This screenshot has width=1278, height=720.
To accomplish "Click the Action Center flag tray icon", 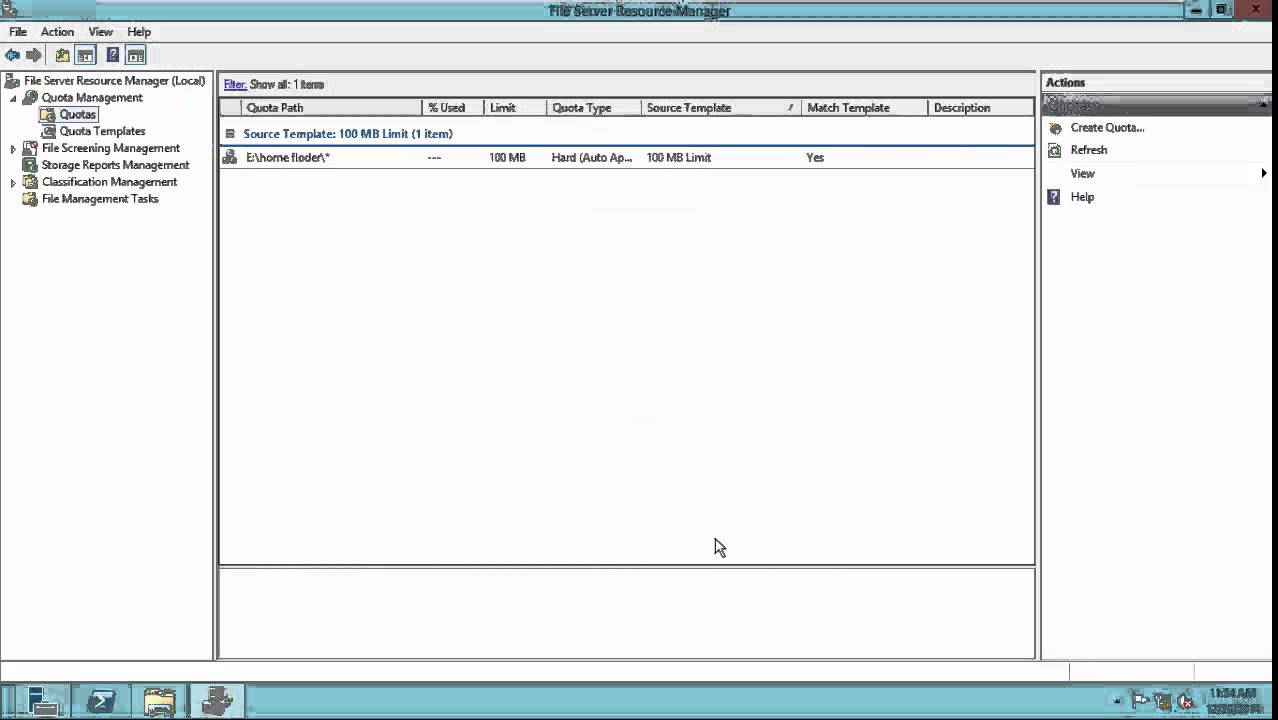I will (x=1140, y=701).
